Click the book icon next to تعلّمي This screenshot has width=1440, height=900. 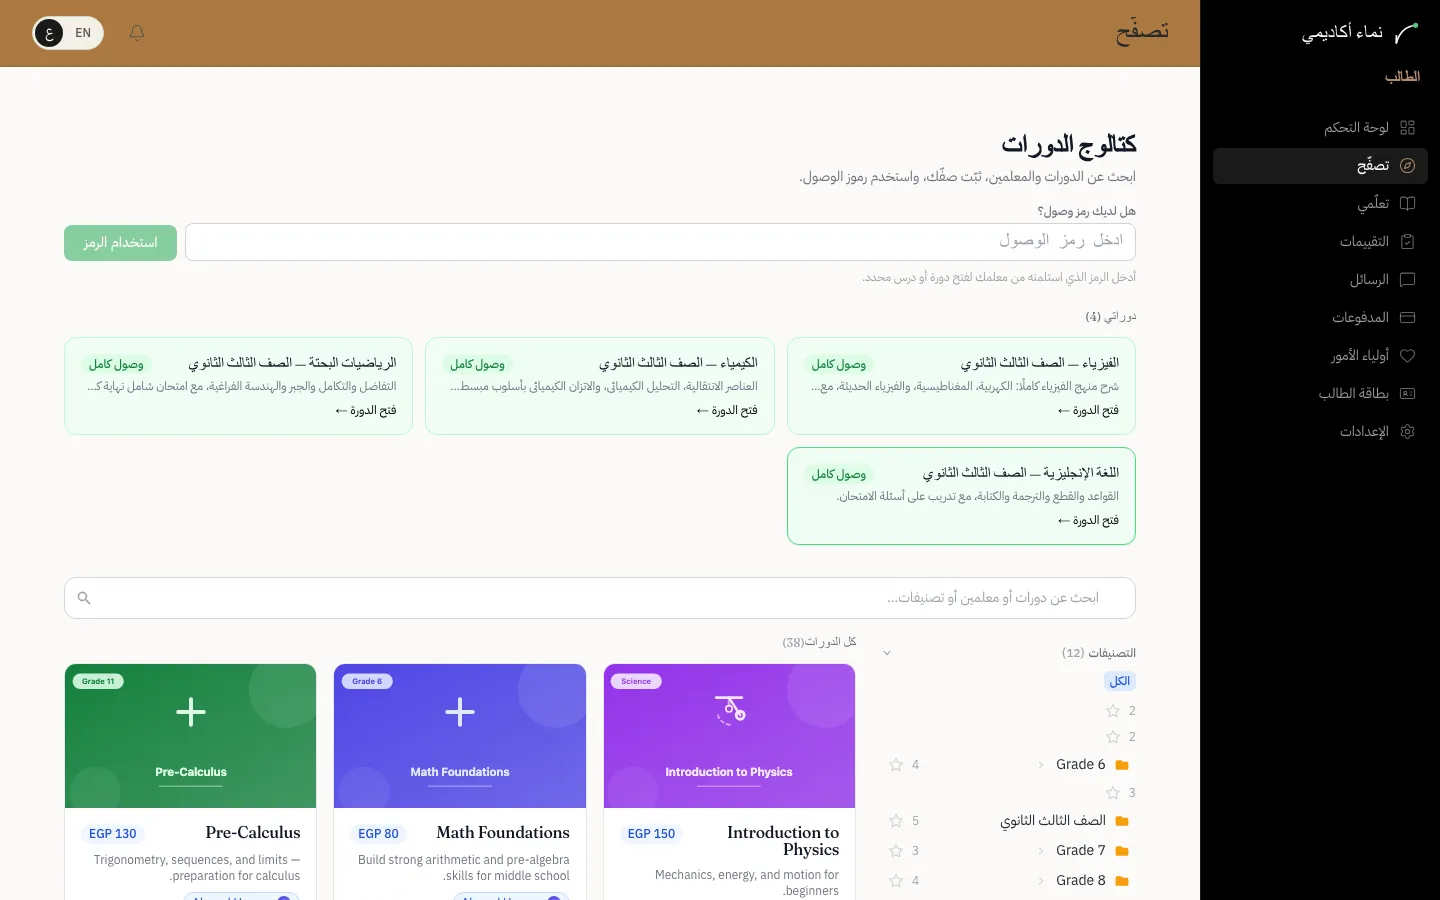1407,204
